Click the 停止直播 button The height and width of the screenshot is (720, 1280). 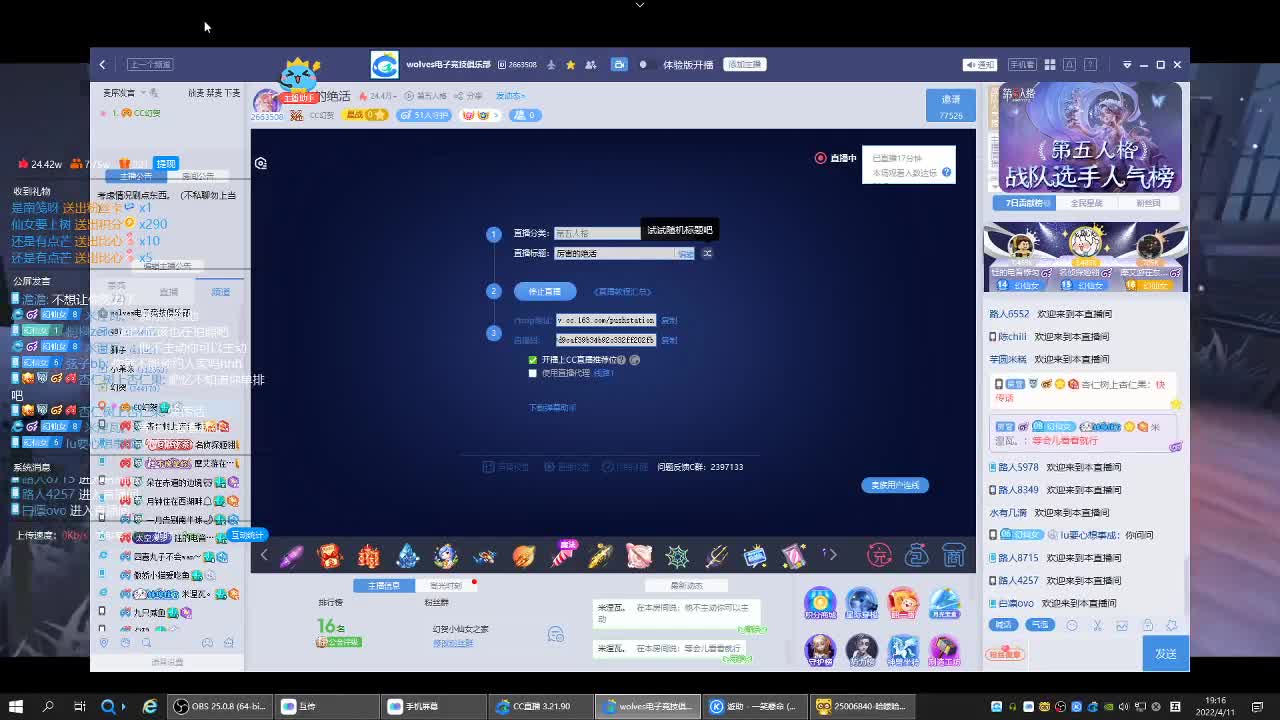tap(545, 291)
